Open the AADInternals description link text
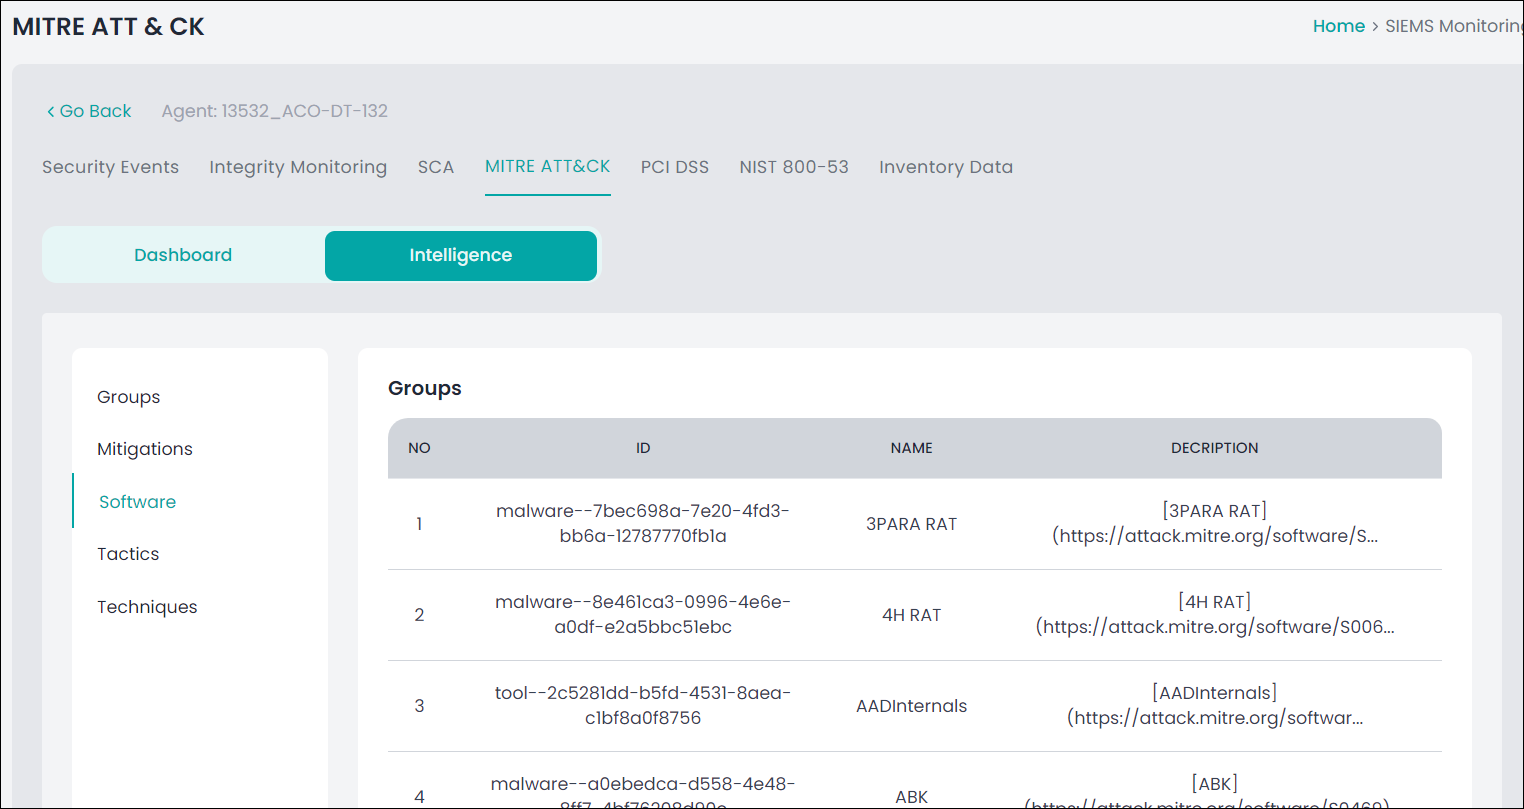 click(x=1215, y=706)
